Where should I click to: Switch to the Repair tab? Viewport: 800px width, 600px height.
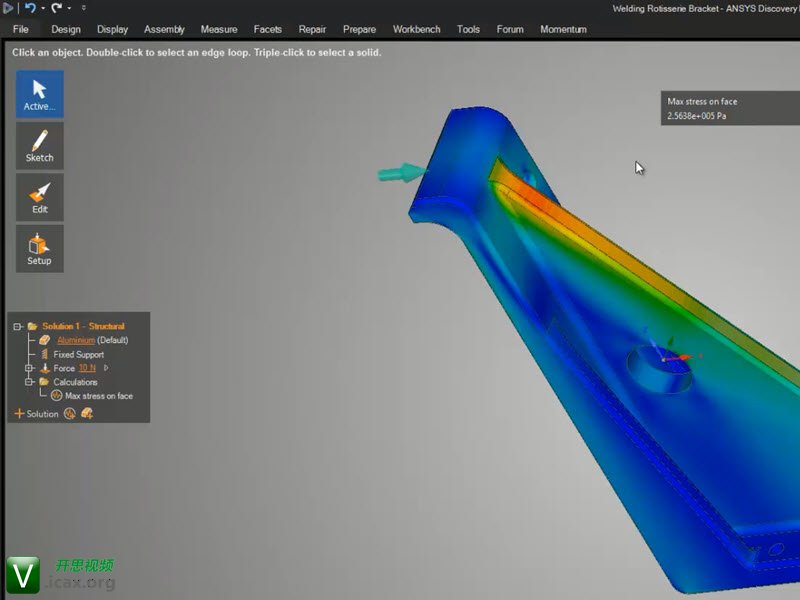[x=312, y=29]
